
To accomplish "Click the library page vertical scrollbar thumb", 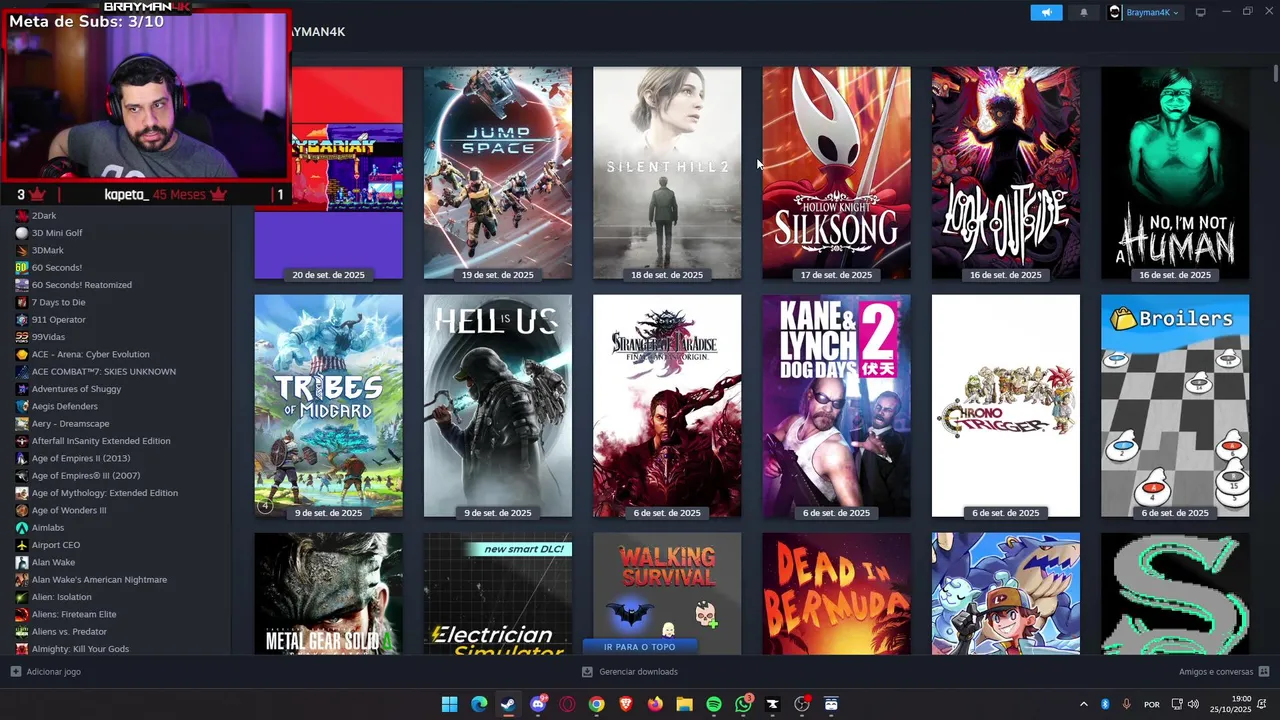I will 1276,74.
